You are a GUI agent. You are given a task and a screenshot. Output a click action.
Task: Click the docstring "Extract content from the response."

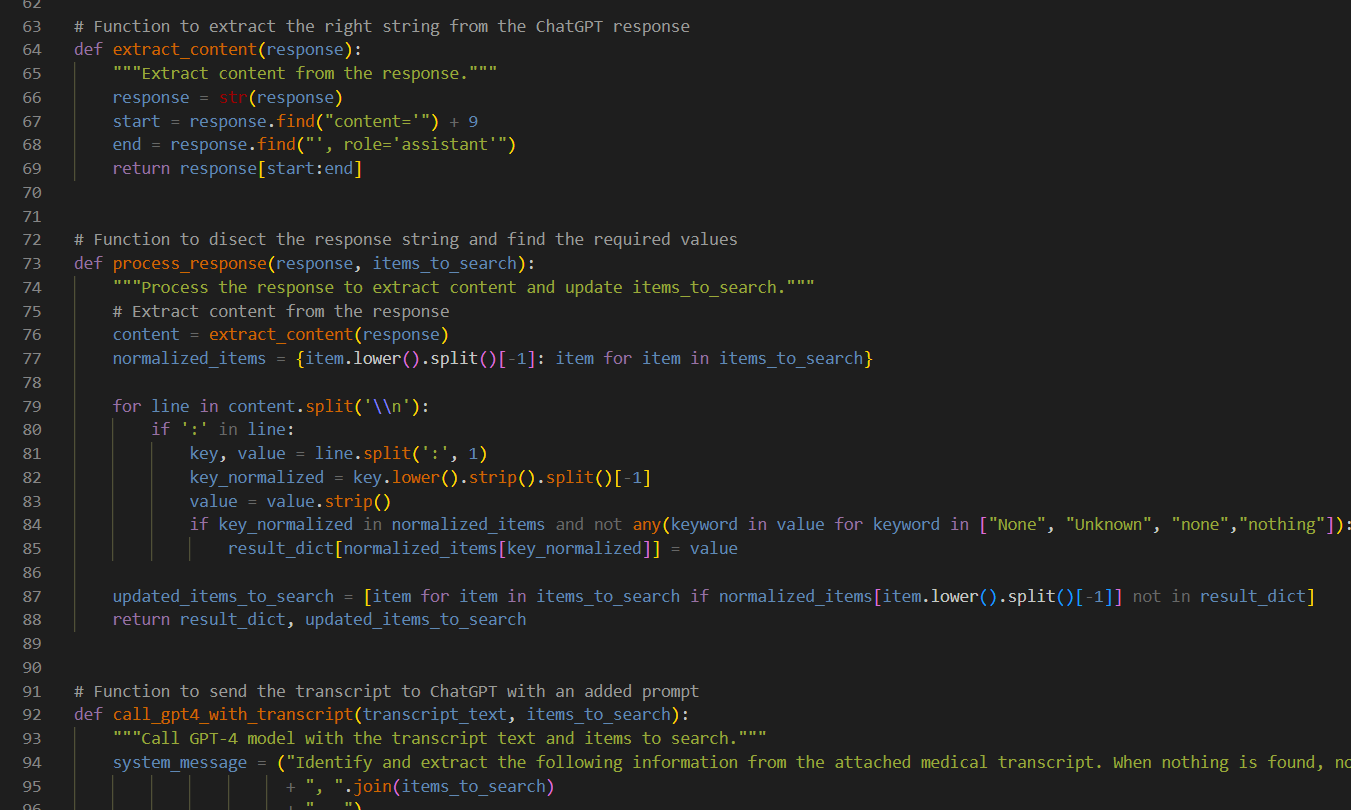click(x=305, y=74)
